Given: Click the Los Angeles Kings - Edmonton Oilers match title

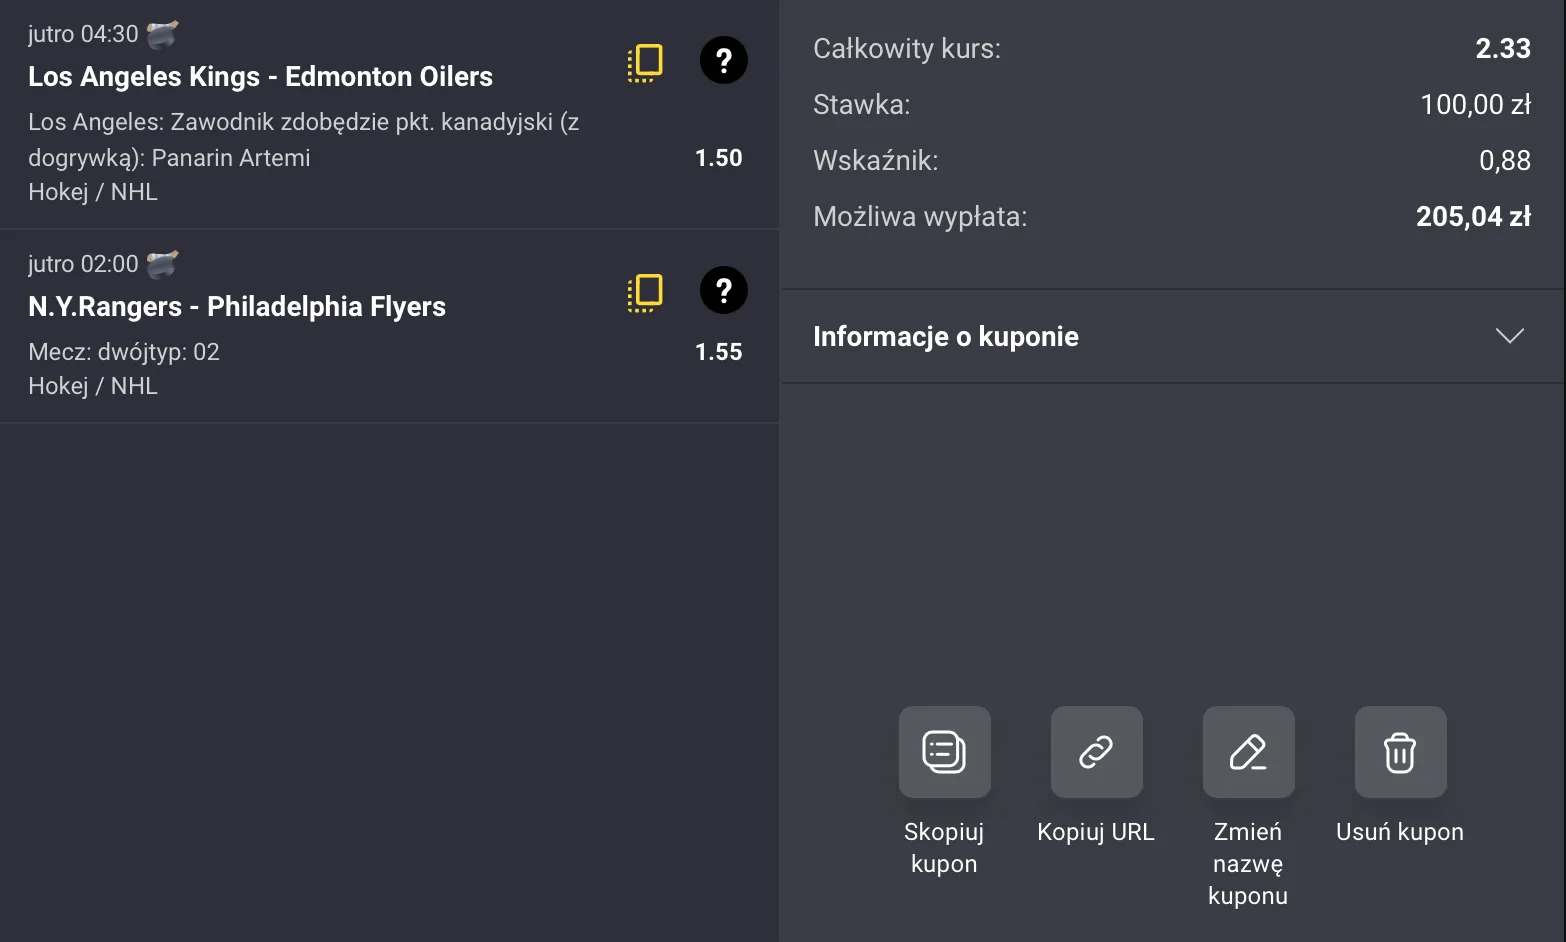Looking at the screenshot, I should pos(260,76).
